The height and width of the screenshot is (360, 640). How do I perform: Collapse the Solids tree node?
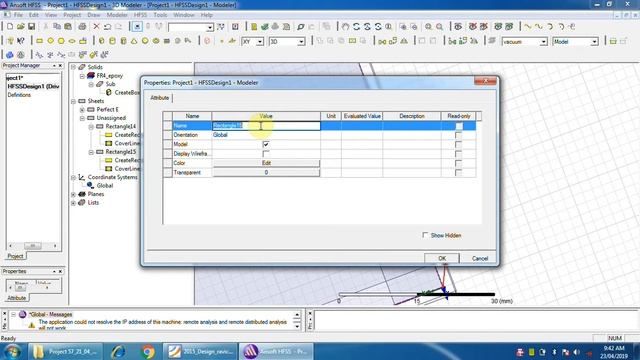(73, 67)
